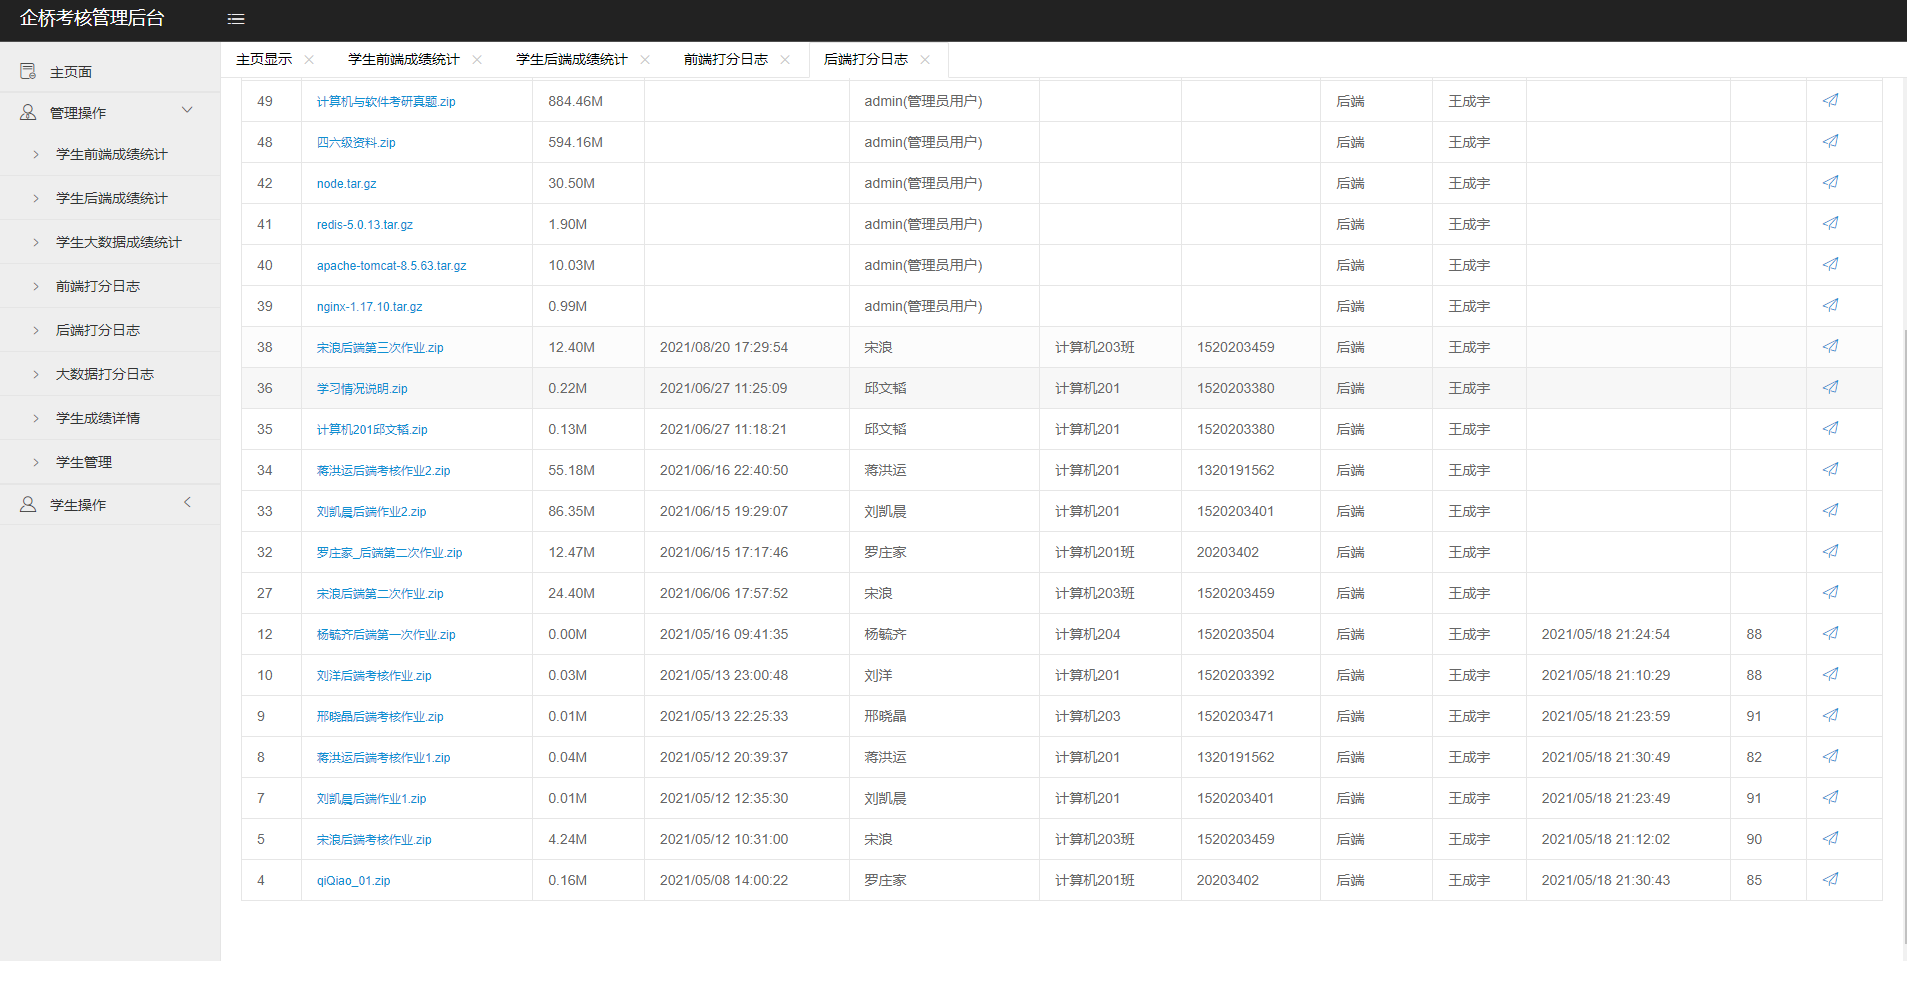Switch to the 前端打分日志 tab
This screenshot has width=1907, height=995.
coord(726,59)
